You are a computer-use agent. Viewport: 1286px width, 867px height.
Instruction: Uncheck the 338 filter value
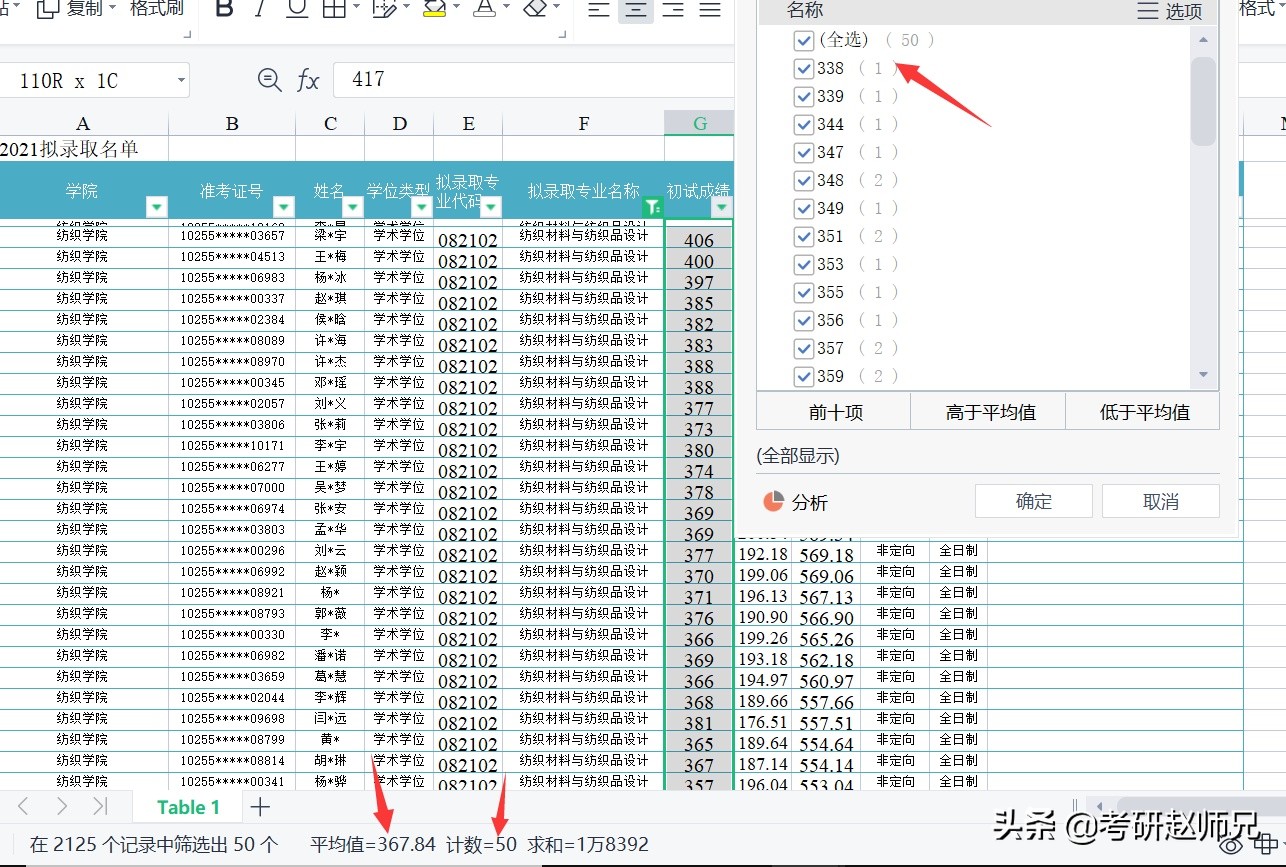803,68
